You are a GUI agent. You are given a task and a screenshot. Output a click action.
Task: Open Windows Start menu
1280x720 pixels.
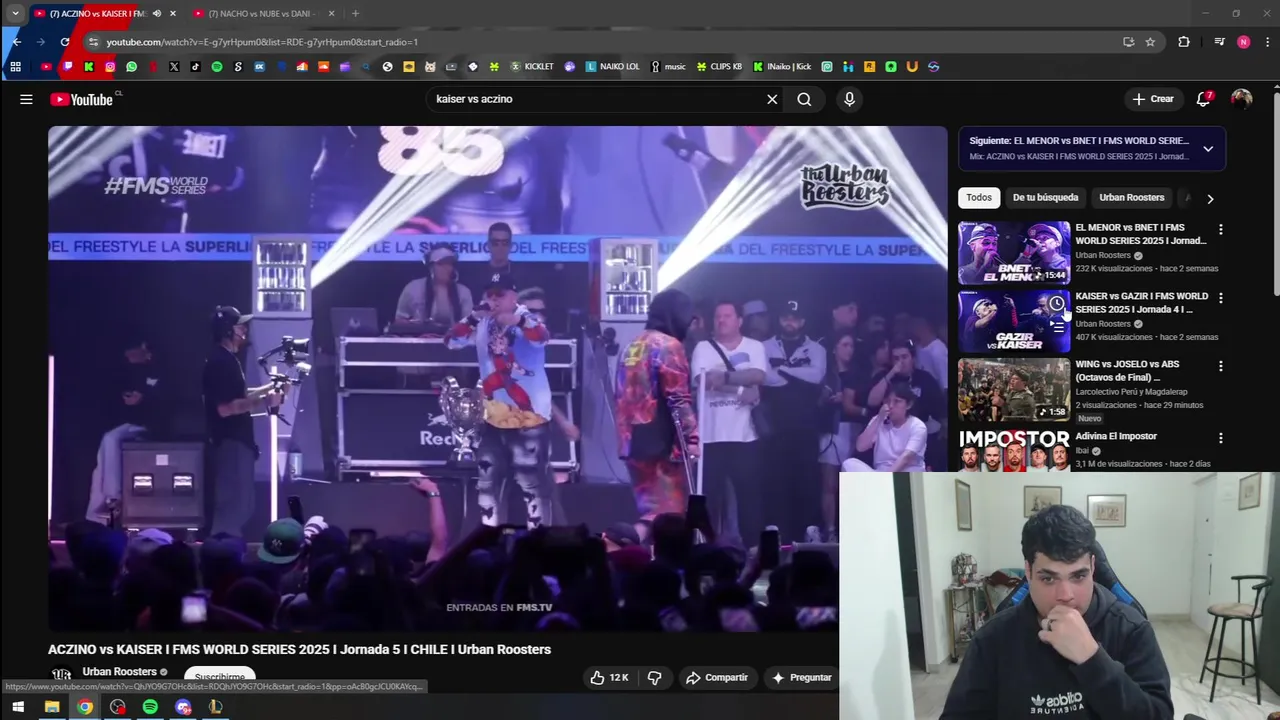point(18,707)
